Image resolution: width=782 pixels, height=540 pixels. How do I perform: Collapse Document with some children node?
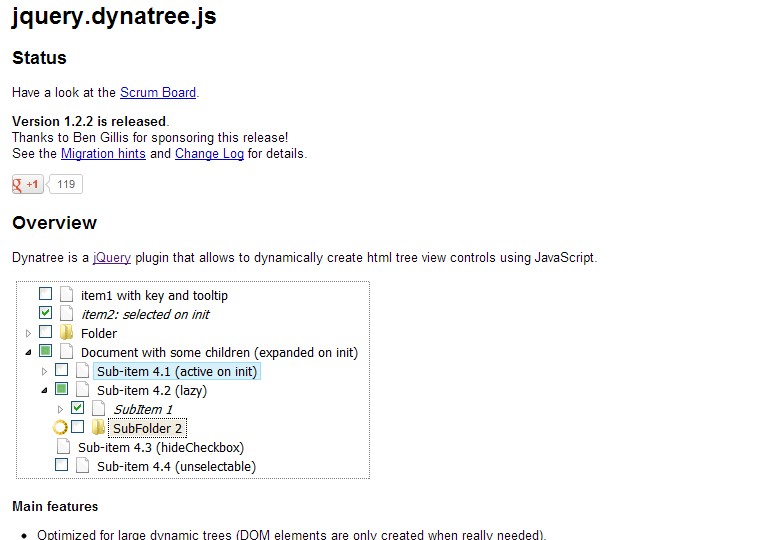(28, 352)
